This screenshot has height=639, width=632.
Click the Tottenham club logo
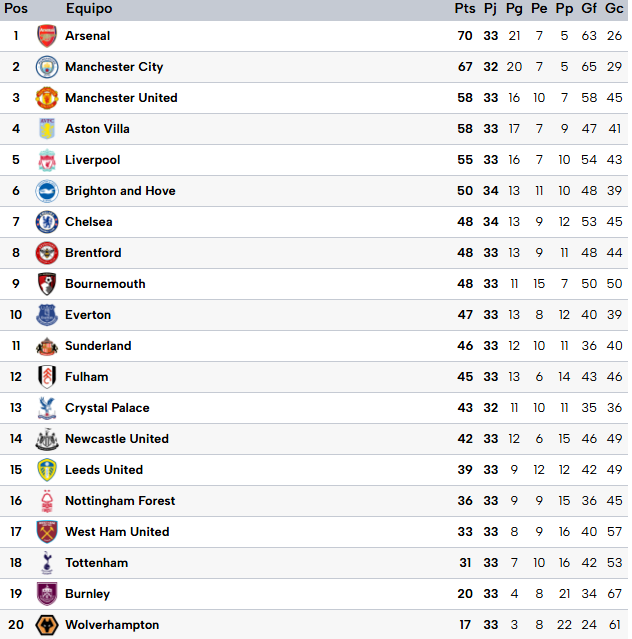click(47, 563)
